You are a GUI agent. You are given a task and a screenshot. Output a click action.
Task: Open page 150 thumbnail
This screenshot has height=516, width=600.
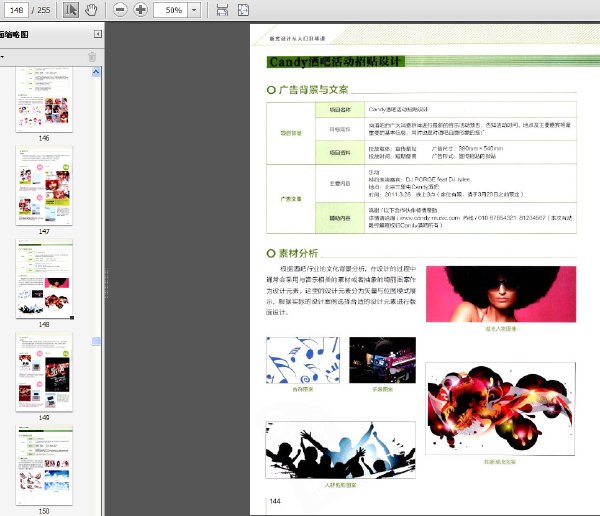44,465
